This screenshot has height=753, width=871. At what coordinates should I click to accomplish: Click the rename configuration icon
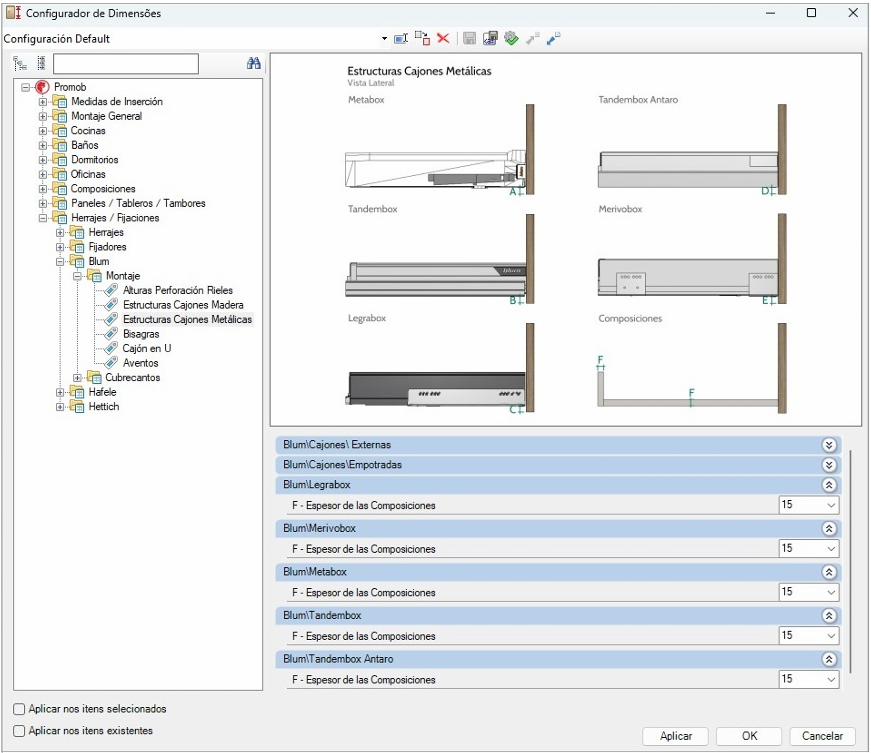(x=401, y=38)
